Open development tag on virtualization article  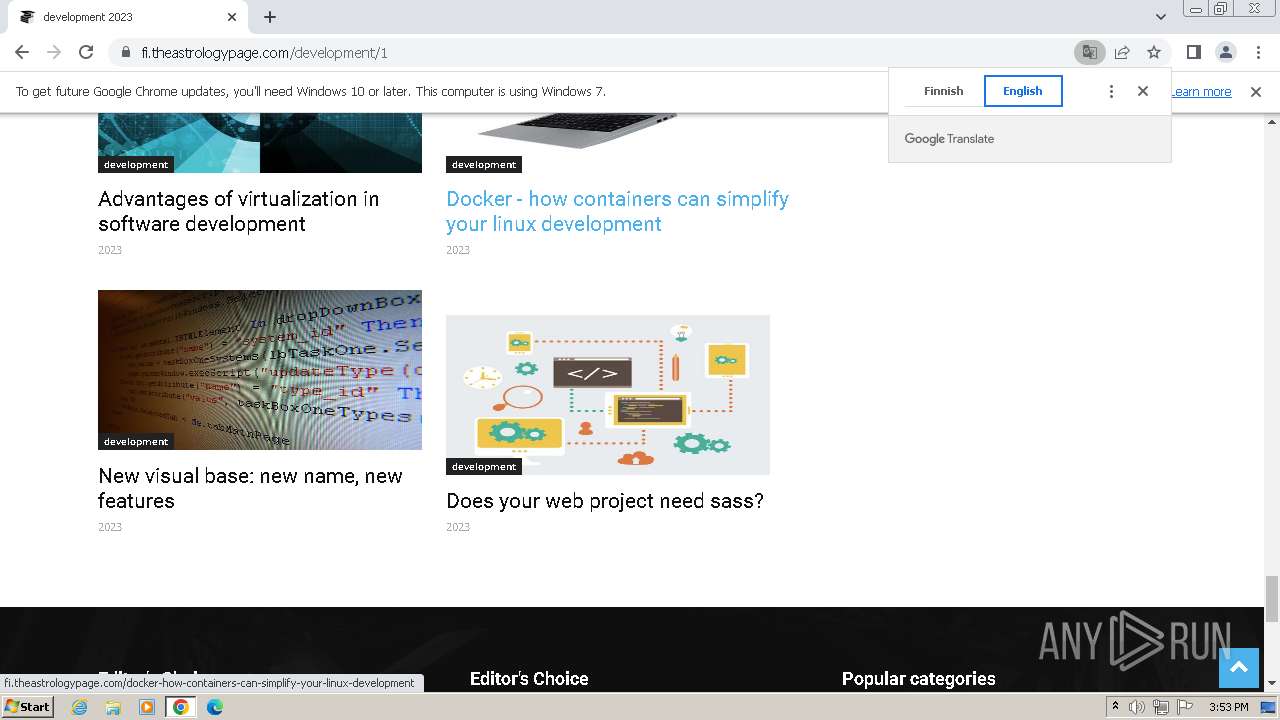[x=136, y=165]
